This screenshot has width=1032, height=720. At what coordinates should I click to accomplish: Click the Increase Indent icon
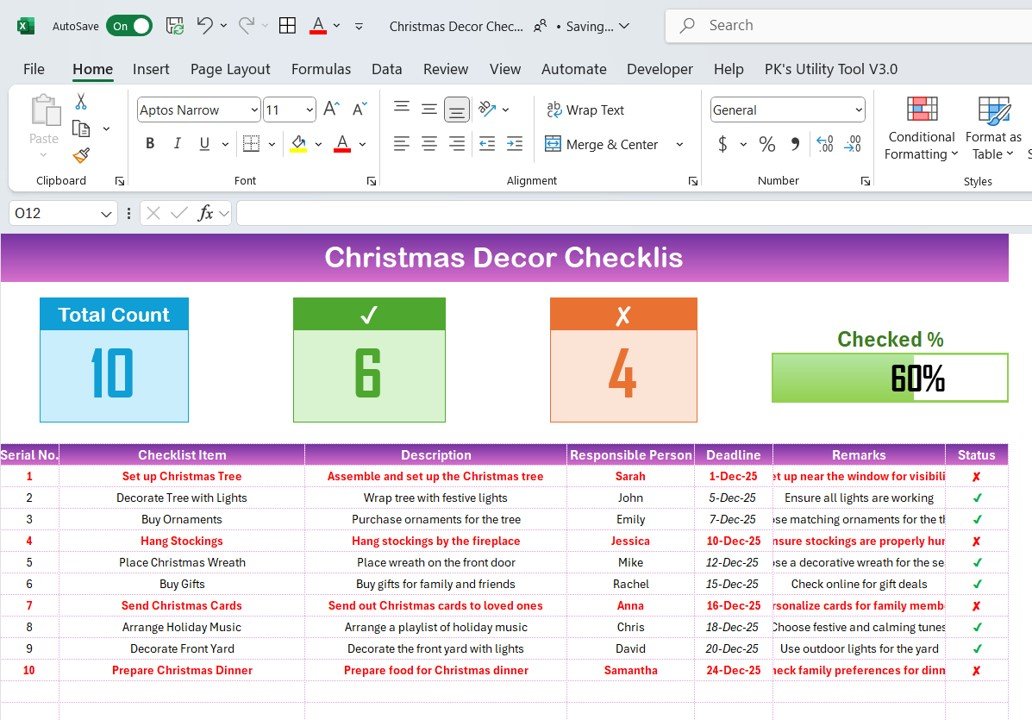[x=515, y=143]
